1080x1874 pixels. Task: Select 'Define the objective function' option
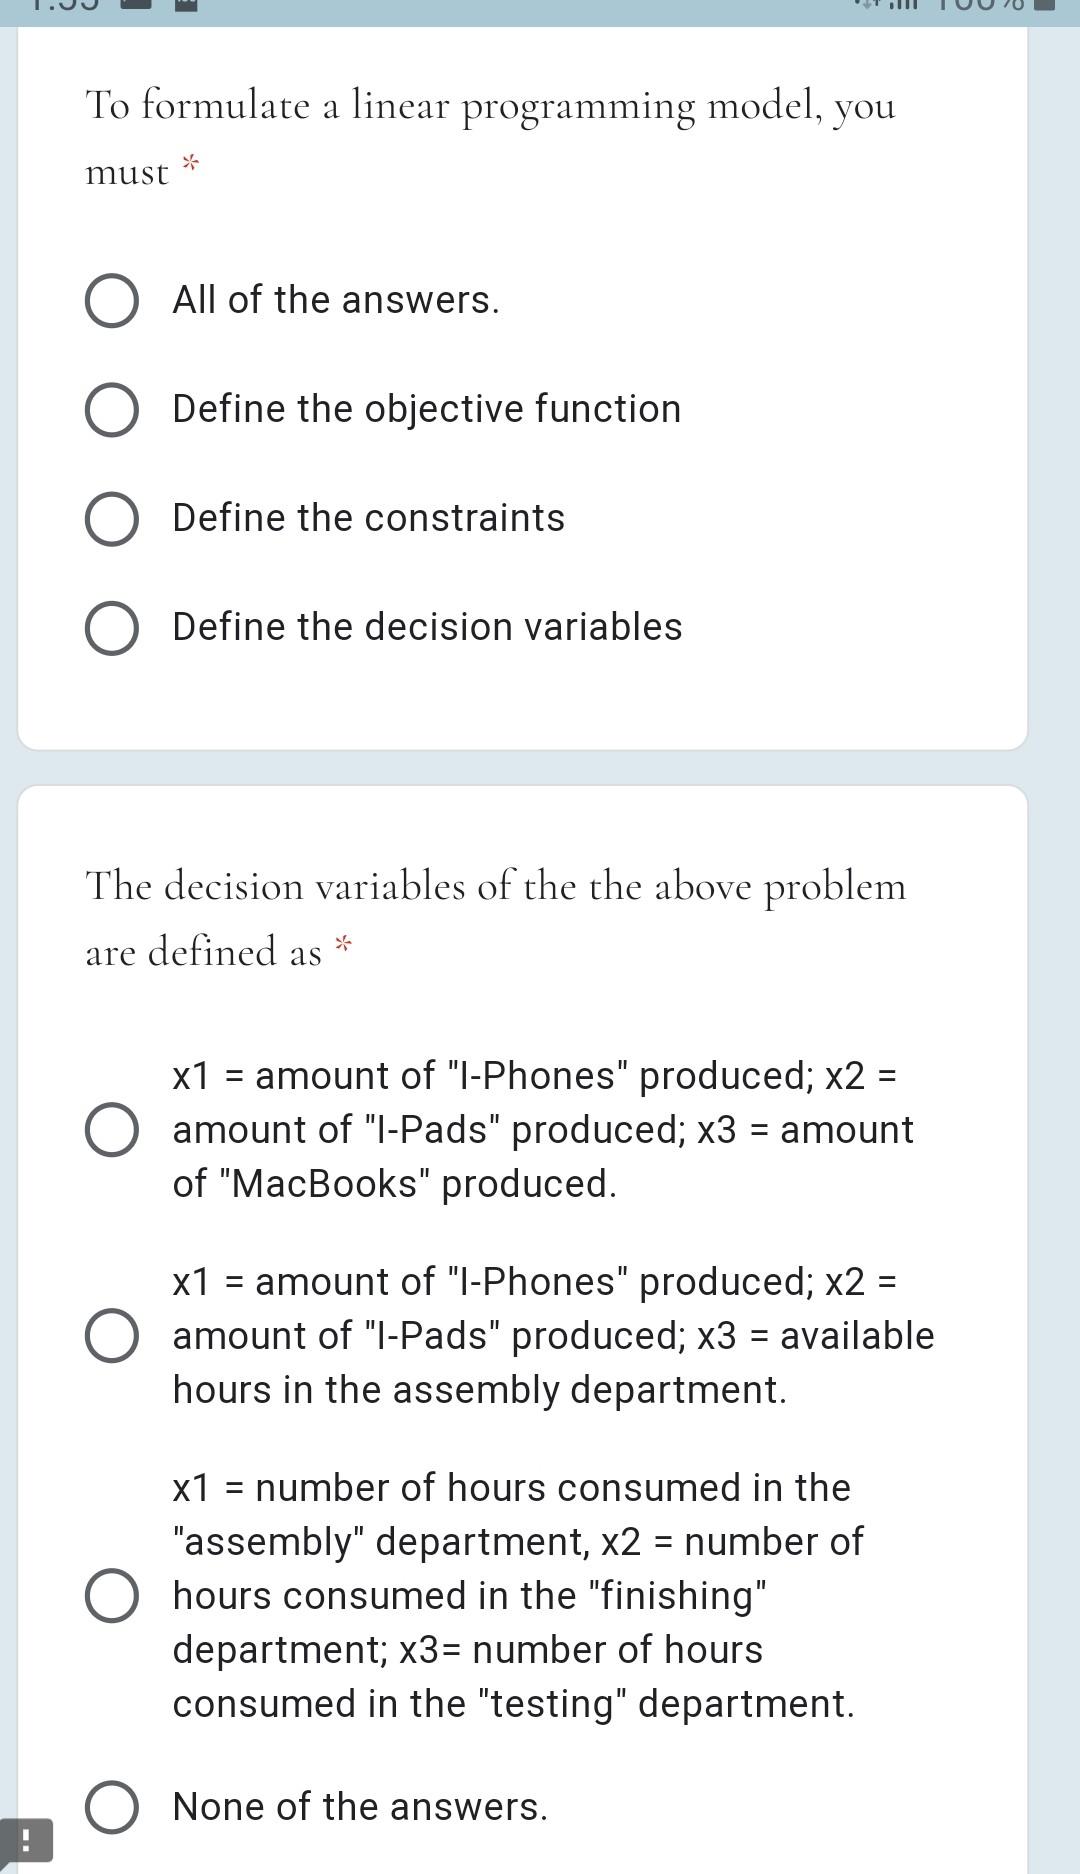[x=110, y=409]
